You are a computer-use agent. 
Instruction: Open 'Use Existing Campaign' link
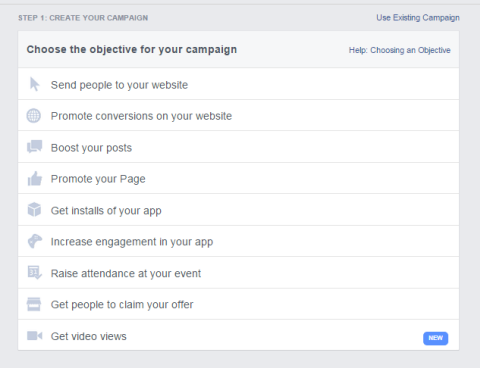coord(418,18)
